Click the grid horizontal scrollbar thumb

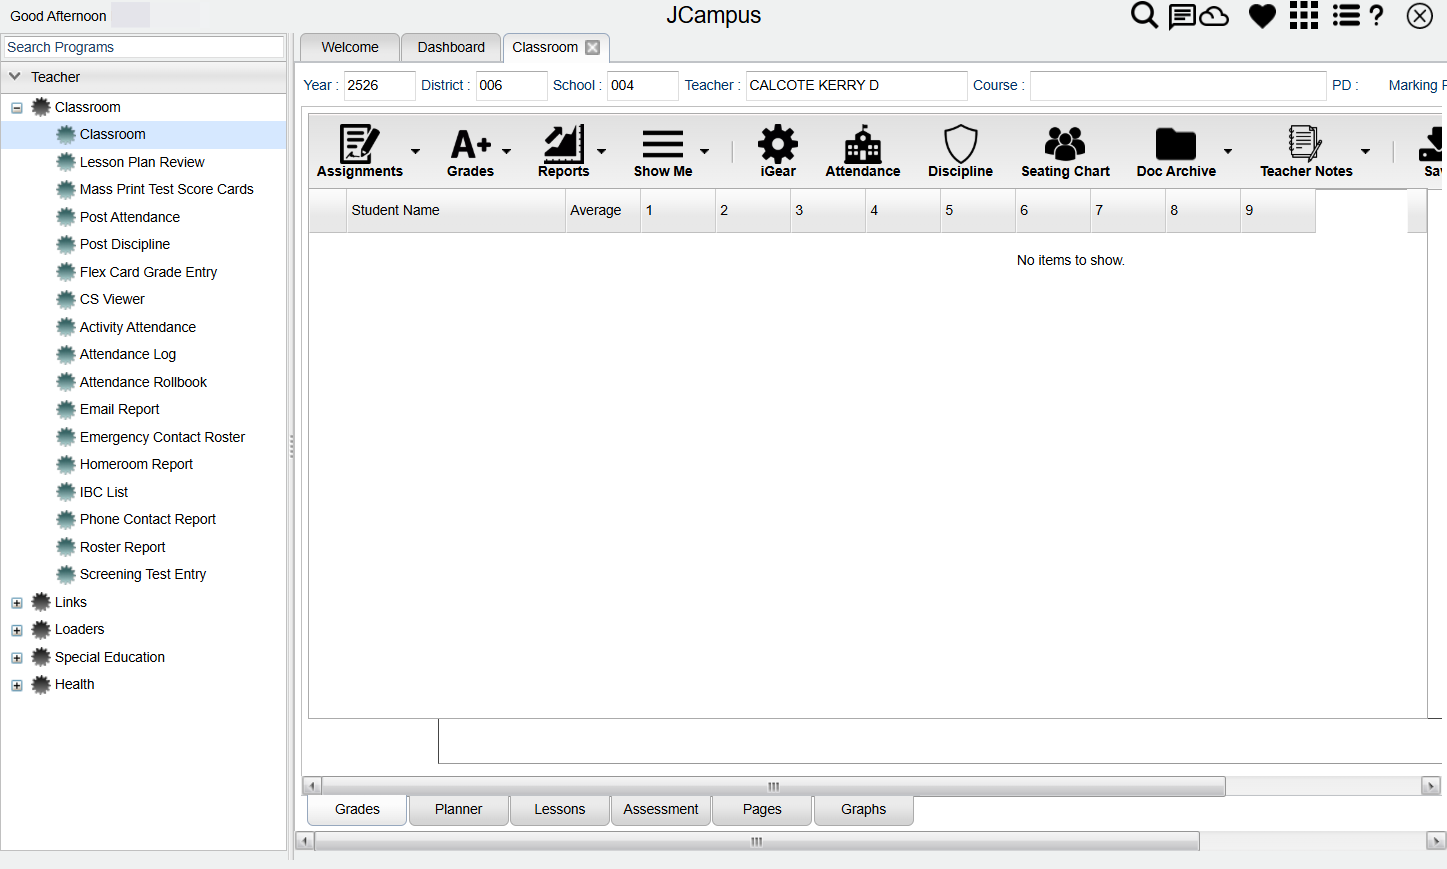[x=773, y=786]
